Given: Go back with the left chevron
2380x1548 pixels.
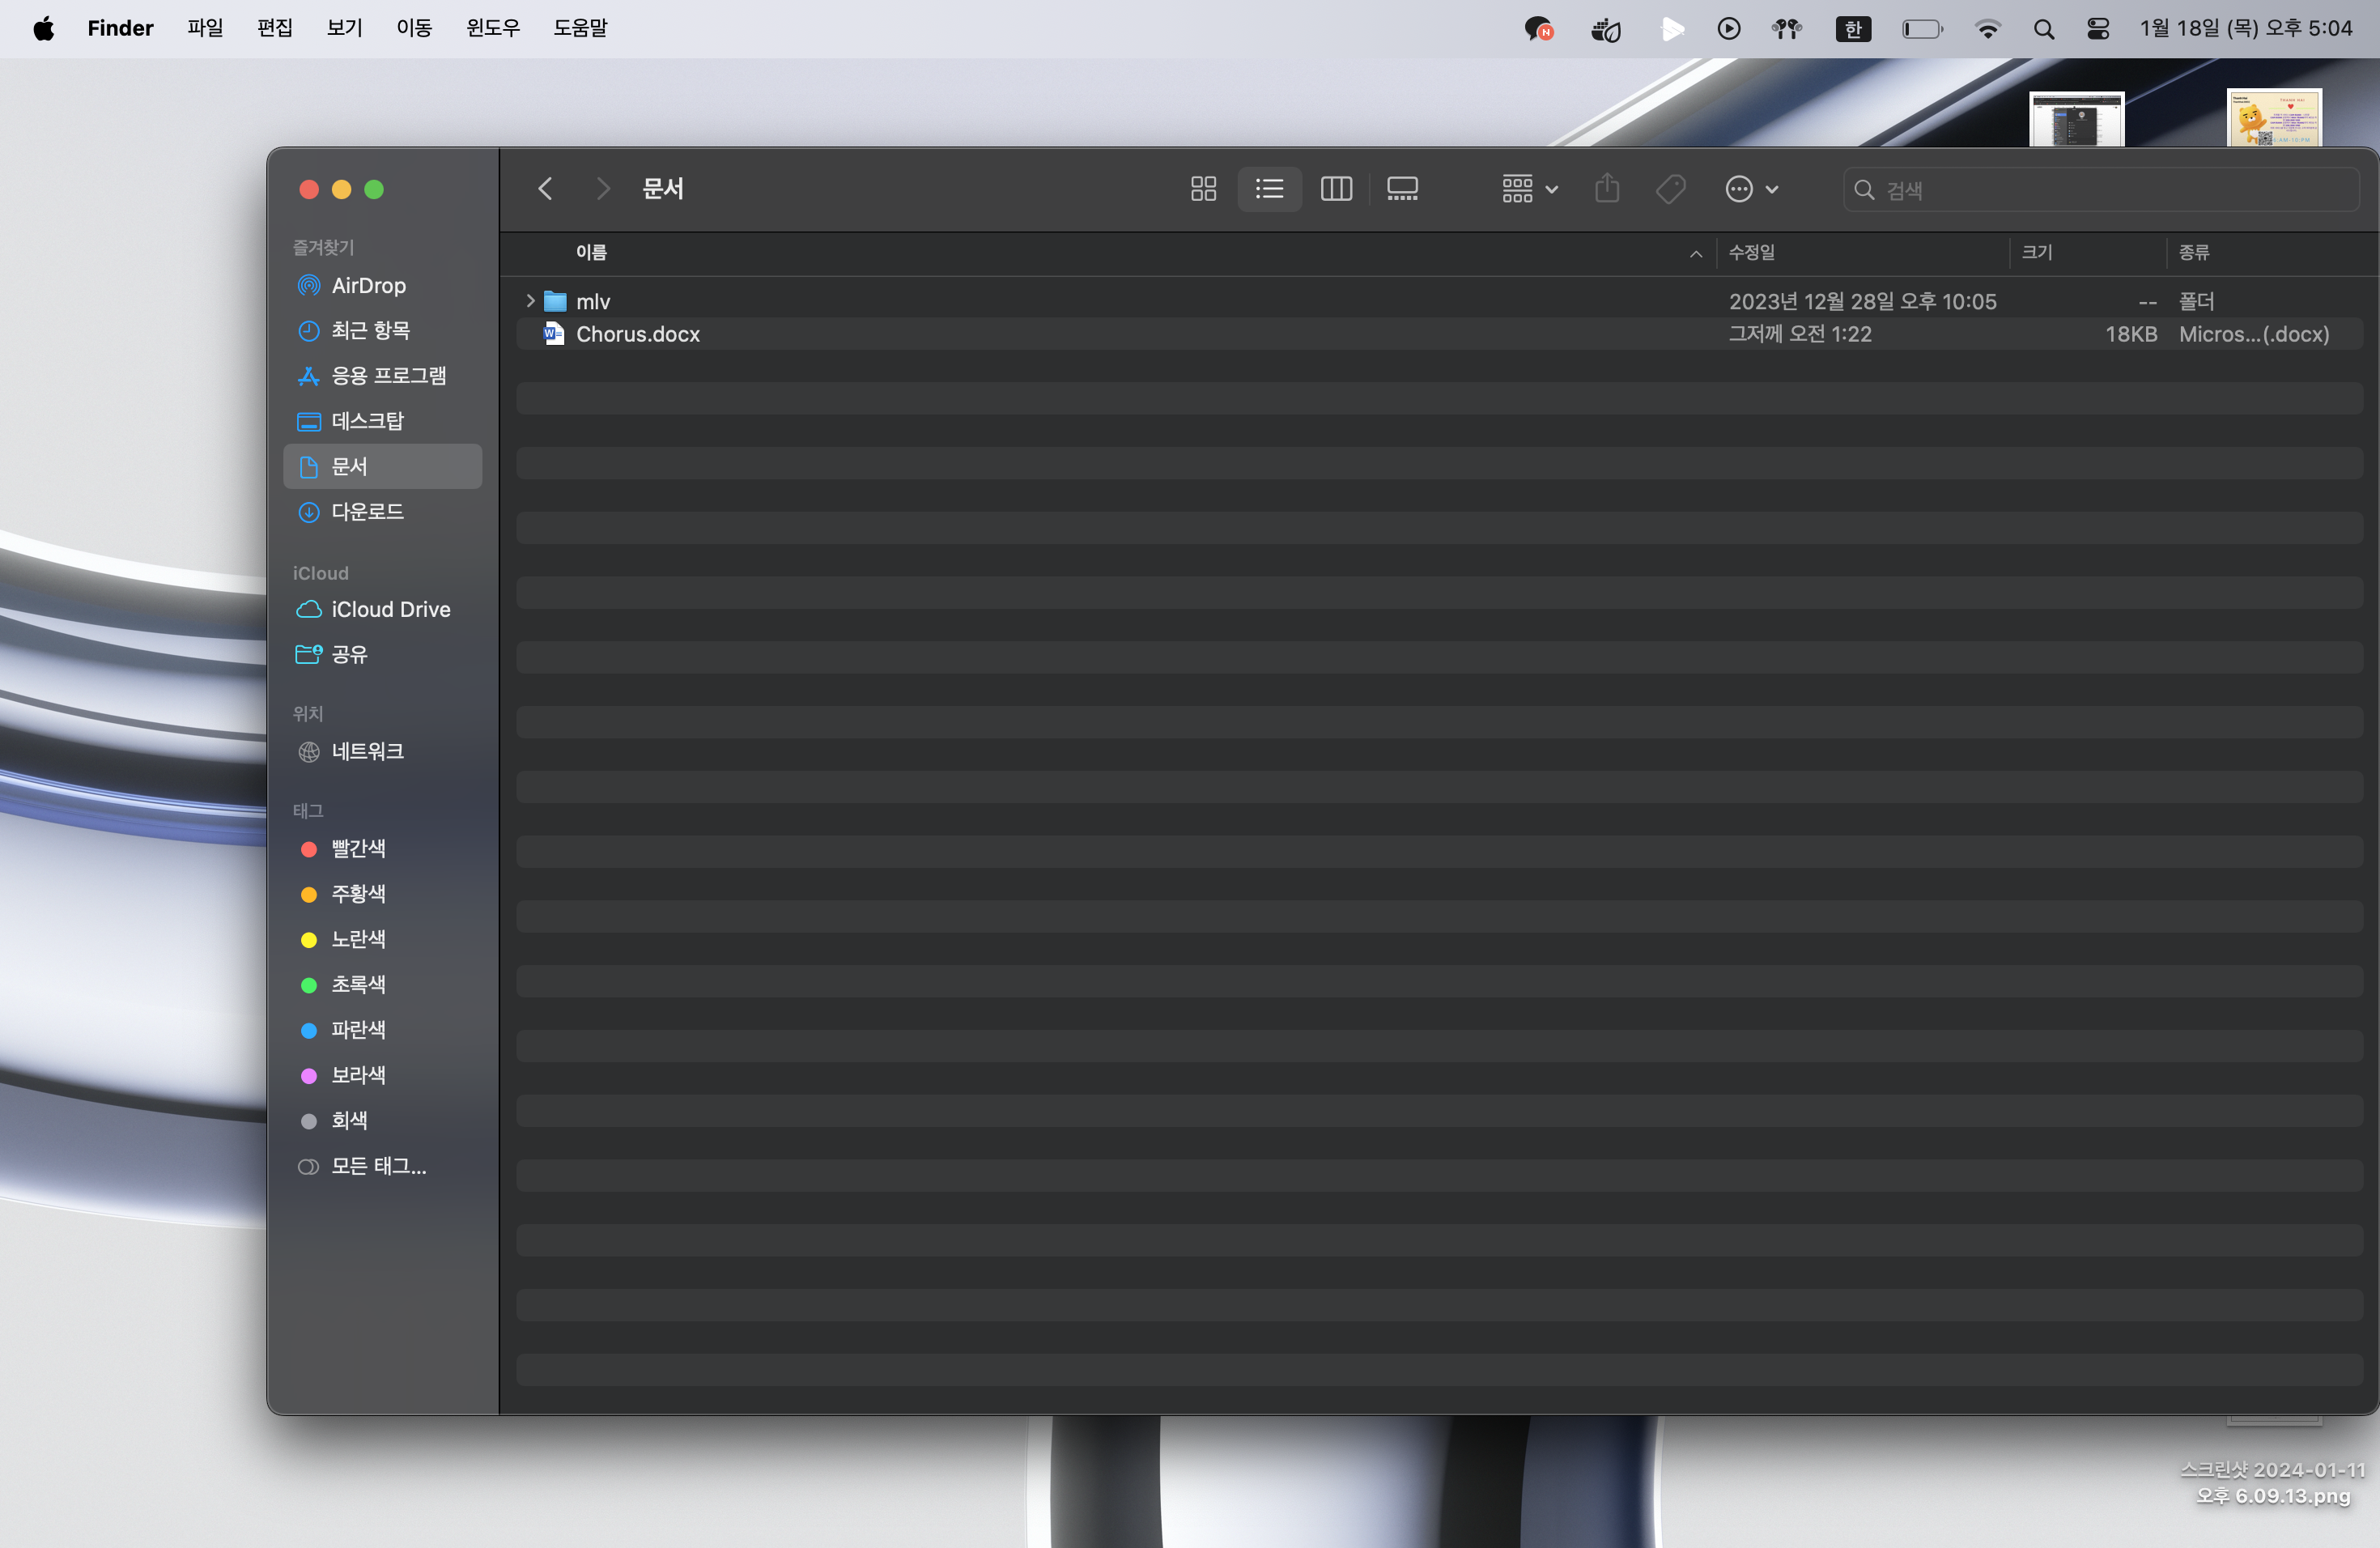Looking at the screenshot, I should click(x=545, y=189).
